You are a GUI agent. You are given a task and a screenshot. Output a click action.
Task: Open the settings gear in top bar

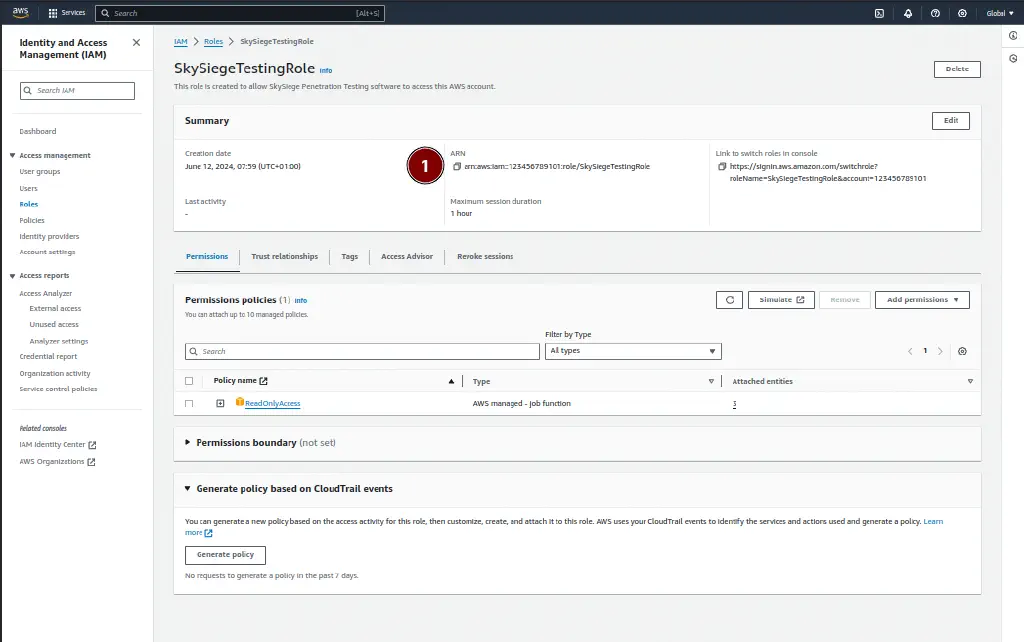[x=962, y=13]
